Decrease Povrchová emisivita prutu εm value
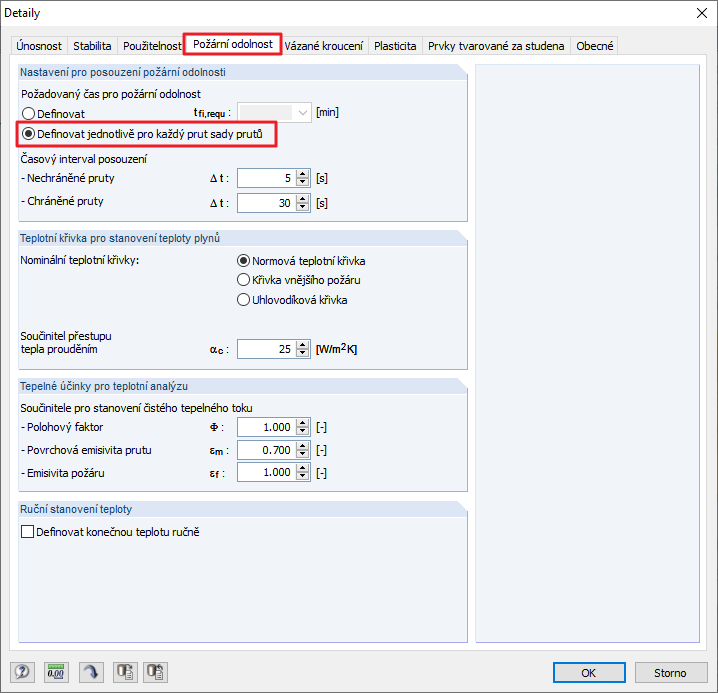The image size is (718, 693). [303, 454]
